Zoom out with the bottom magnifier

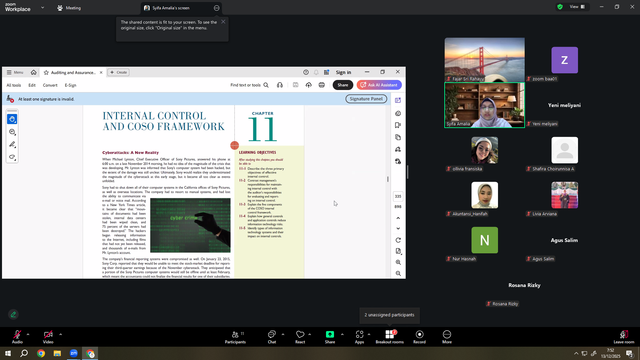398,273
